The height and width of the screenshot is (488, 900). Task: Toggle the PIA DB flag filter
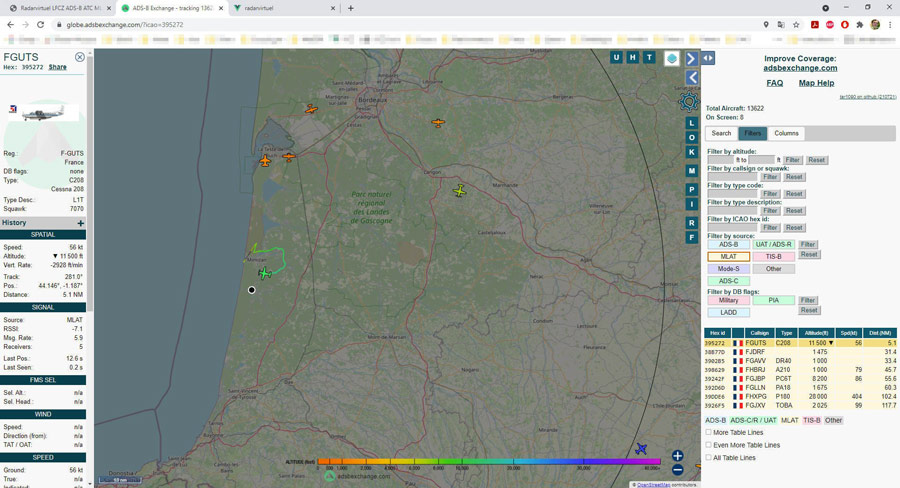pos(773,300)
